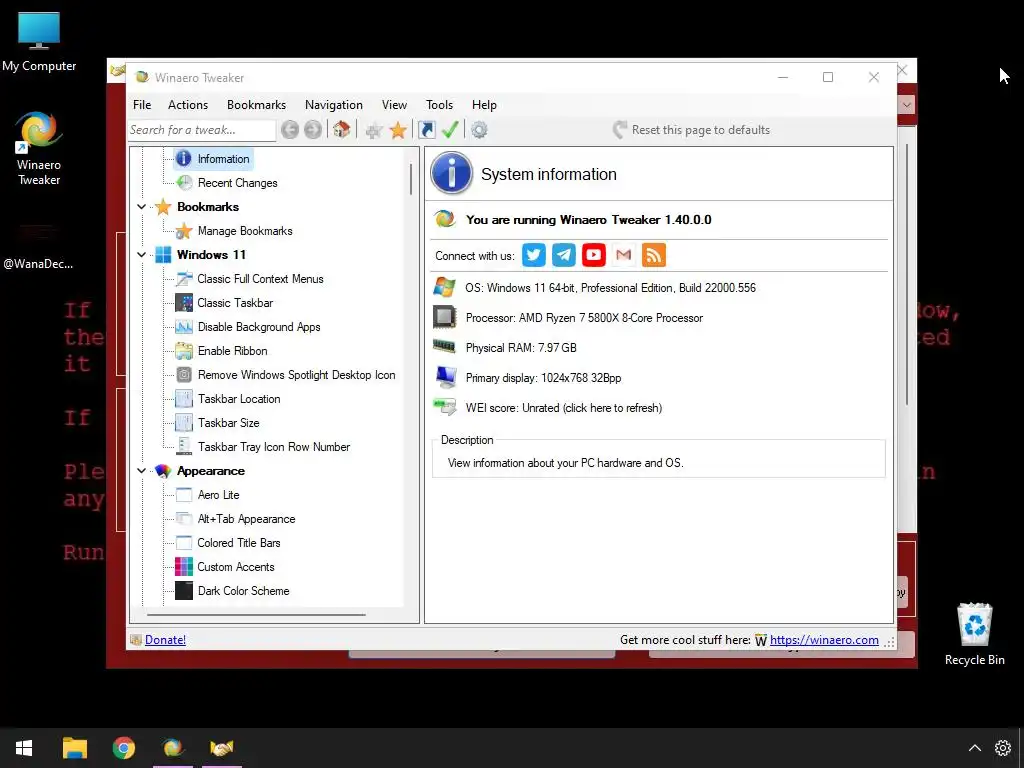Screen dimensions: 1024x768
Task: Click the tree panel vertical scrollbar
Action: tap(411, 179)
